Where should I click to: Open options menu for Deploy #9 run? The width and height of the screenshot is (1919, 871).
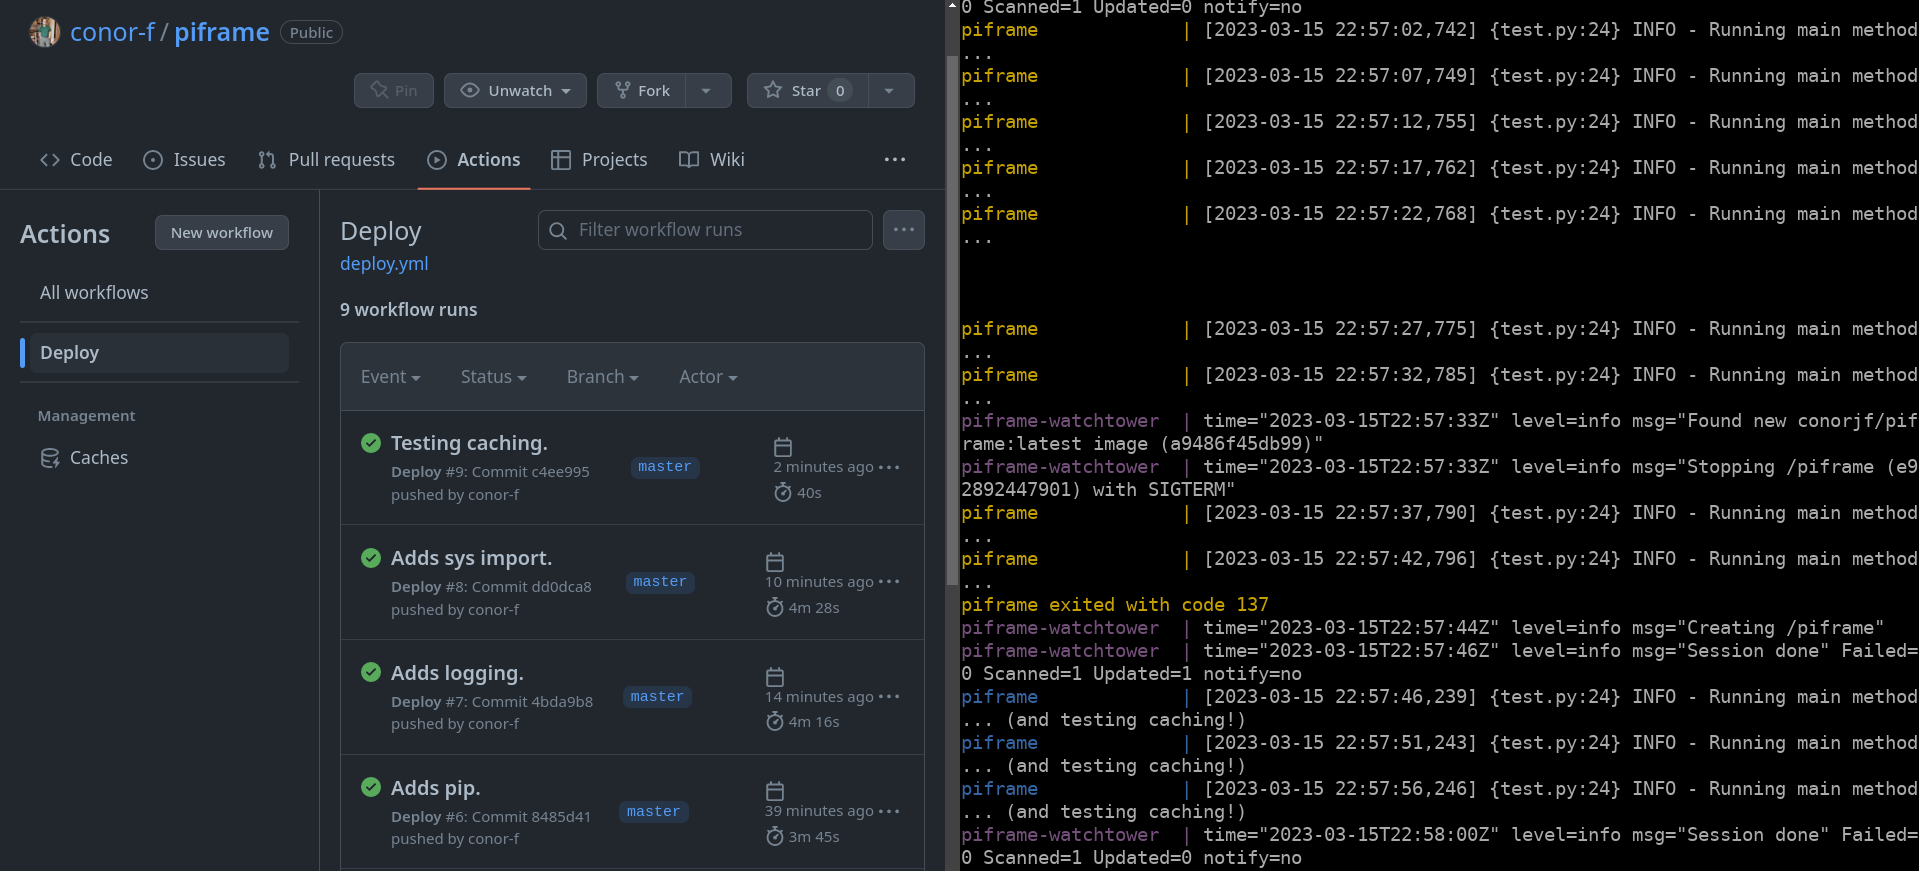[889, 467]
